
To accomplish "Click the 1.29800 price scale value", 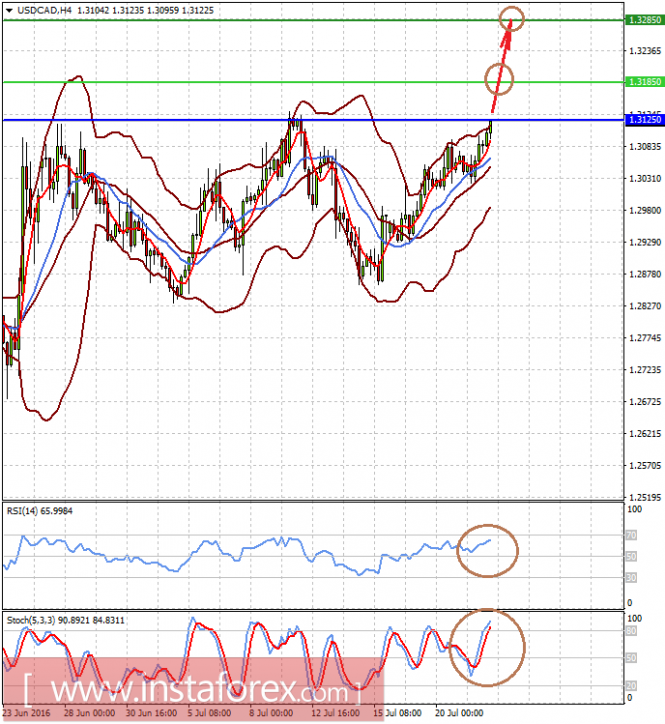I will (x=645, y=210).
